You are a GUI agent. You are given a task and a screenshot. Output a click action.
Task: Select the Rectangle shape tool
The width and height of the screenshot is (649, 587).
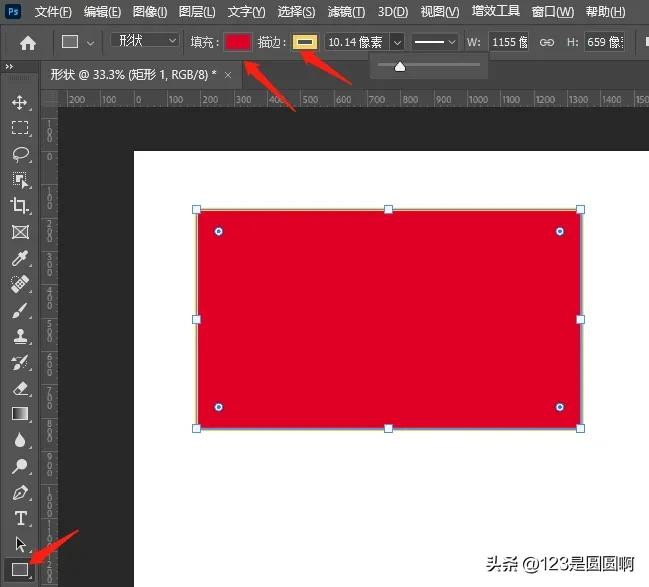click(x=19, y=570)
